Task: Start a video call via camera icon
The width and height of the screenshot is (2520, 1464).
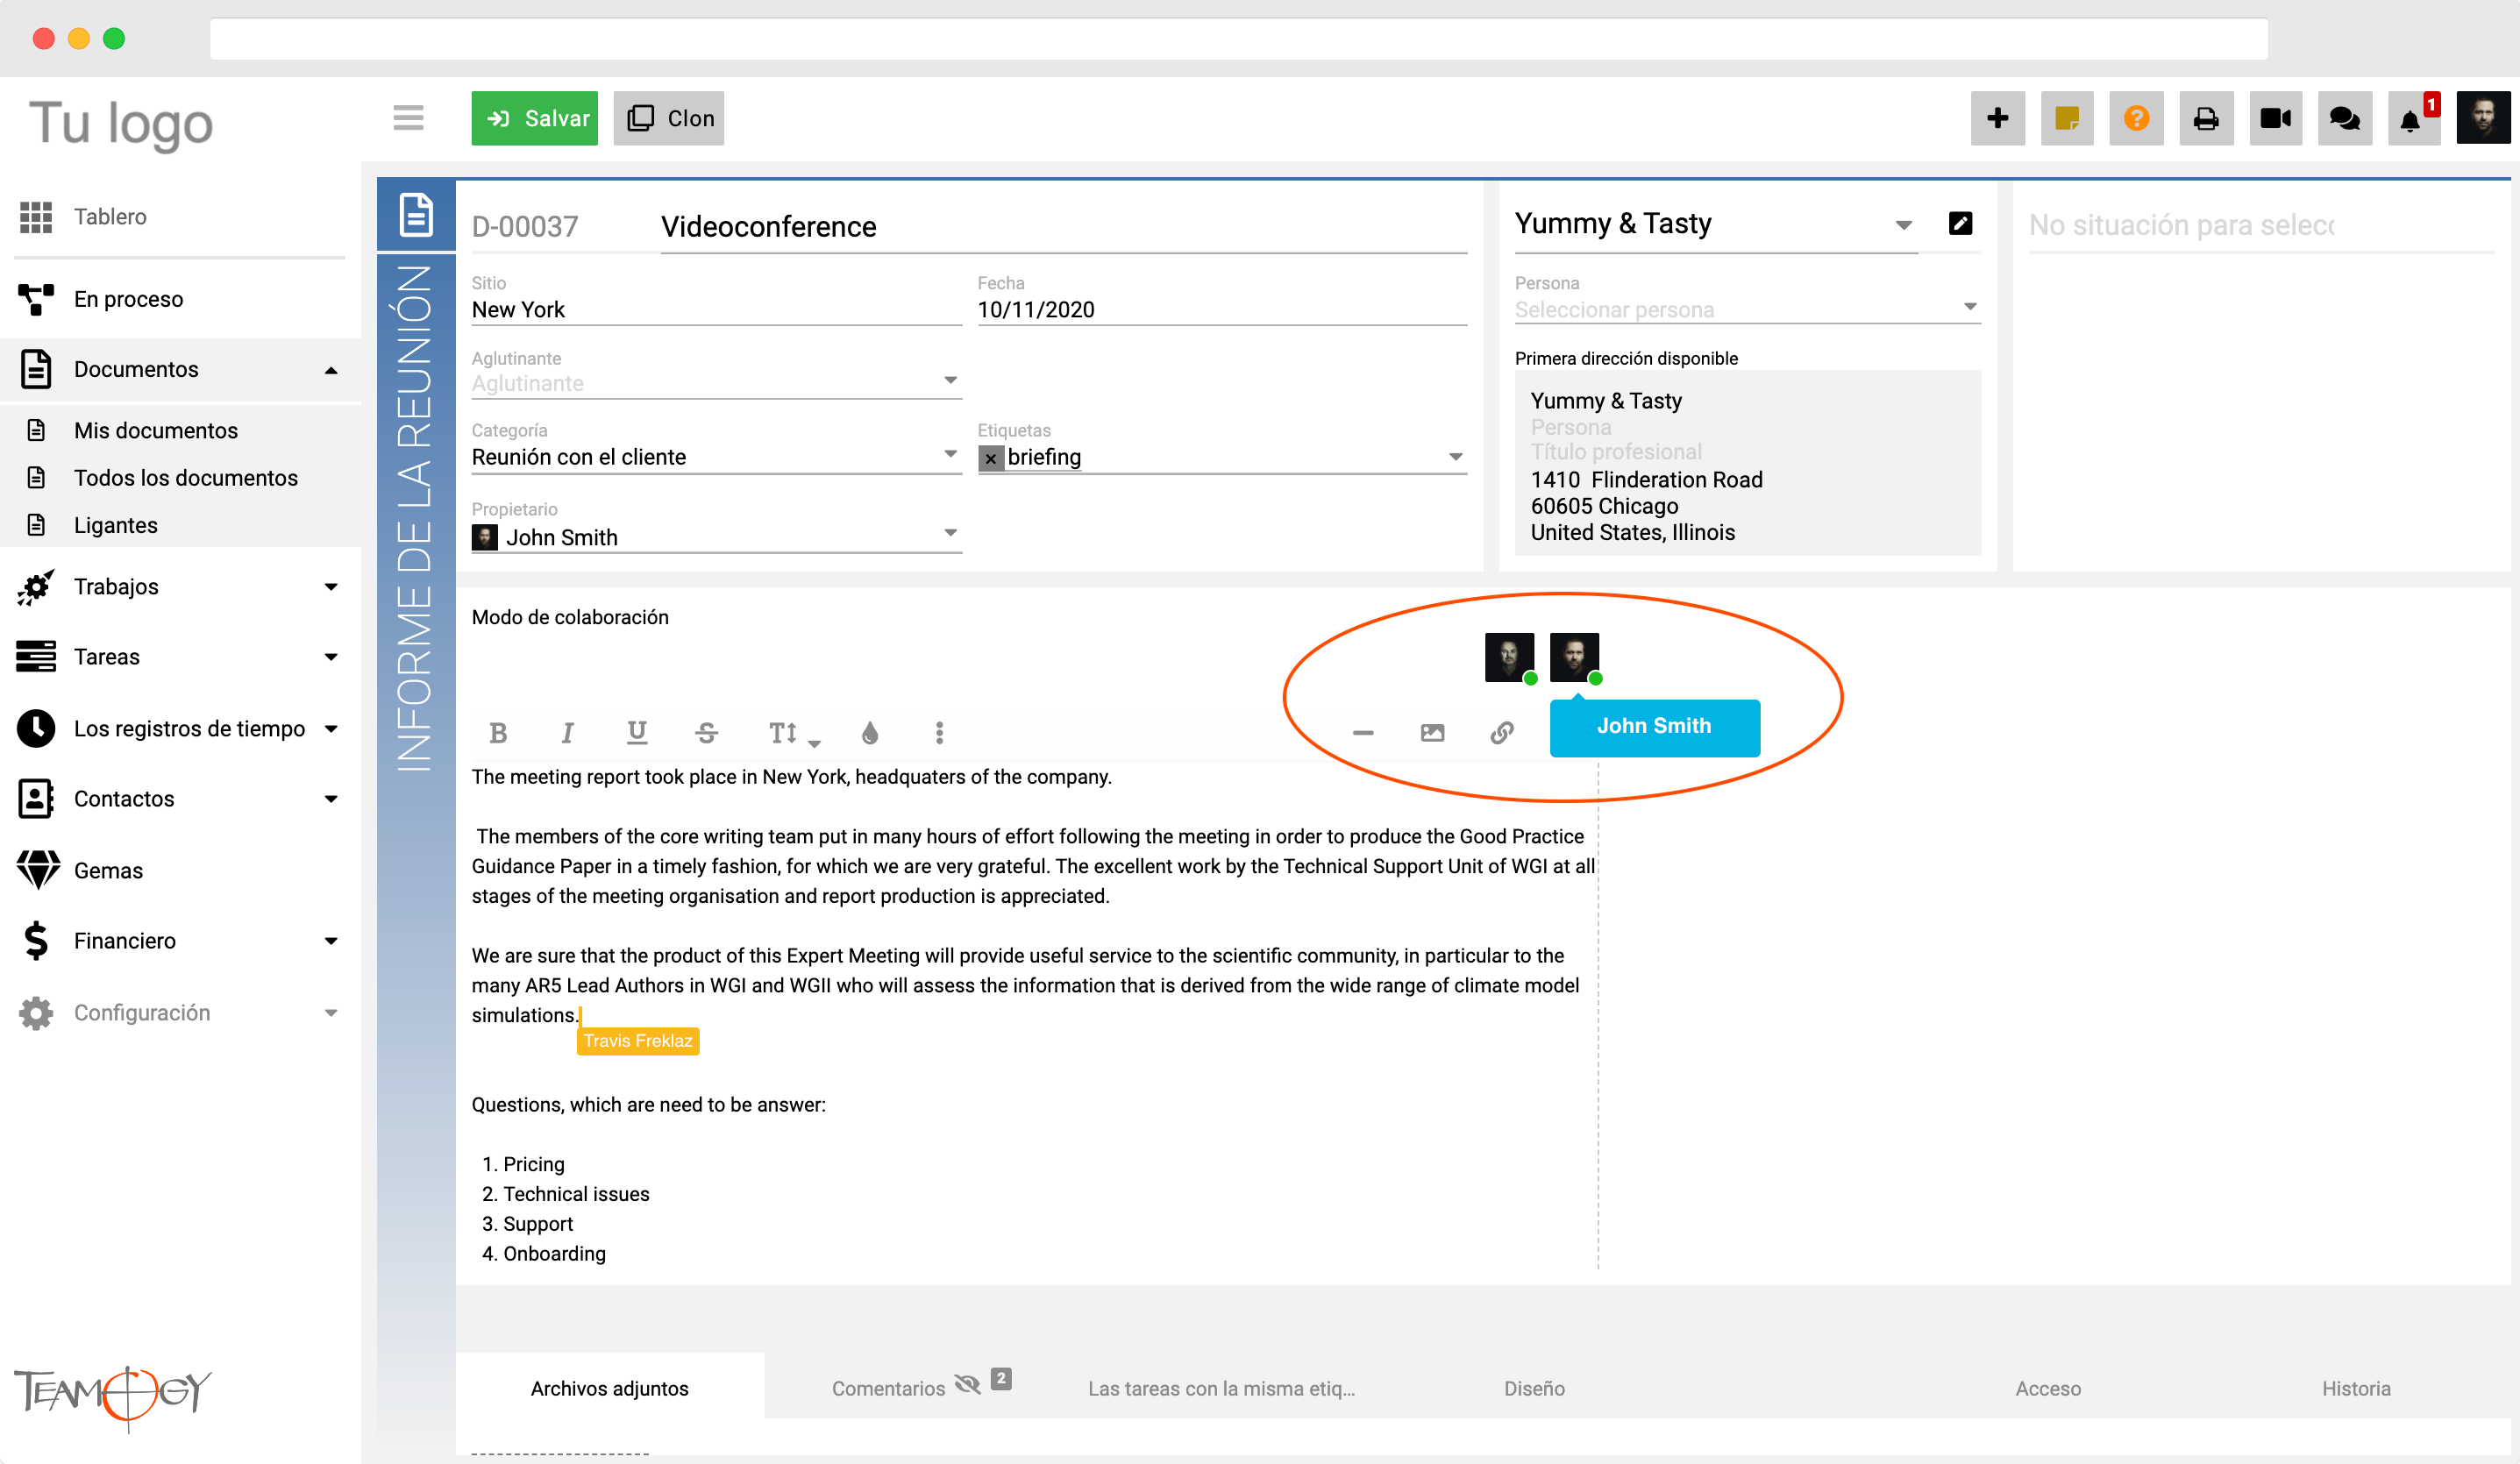Action: [2276, 118]
